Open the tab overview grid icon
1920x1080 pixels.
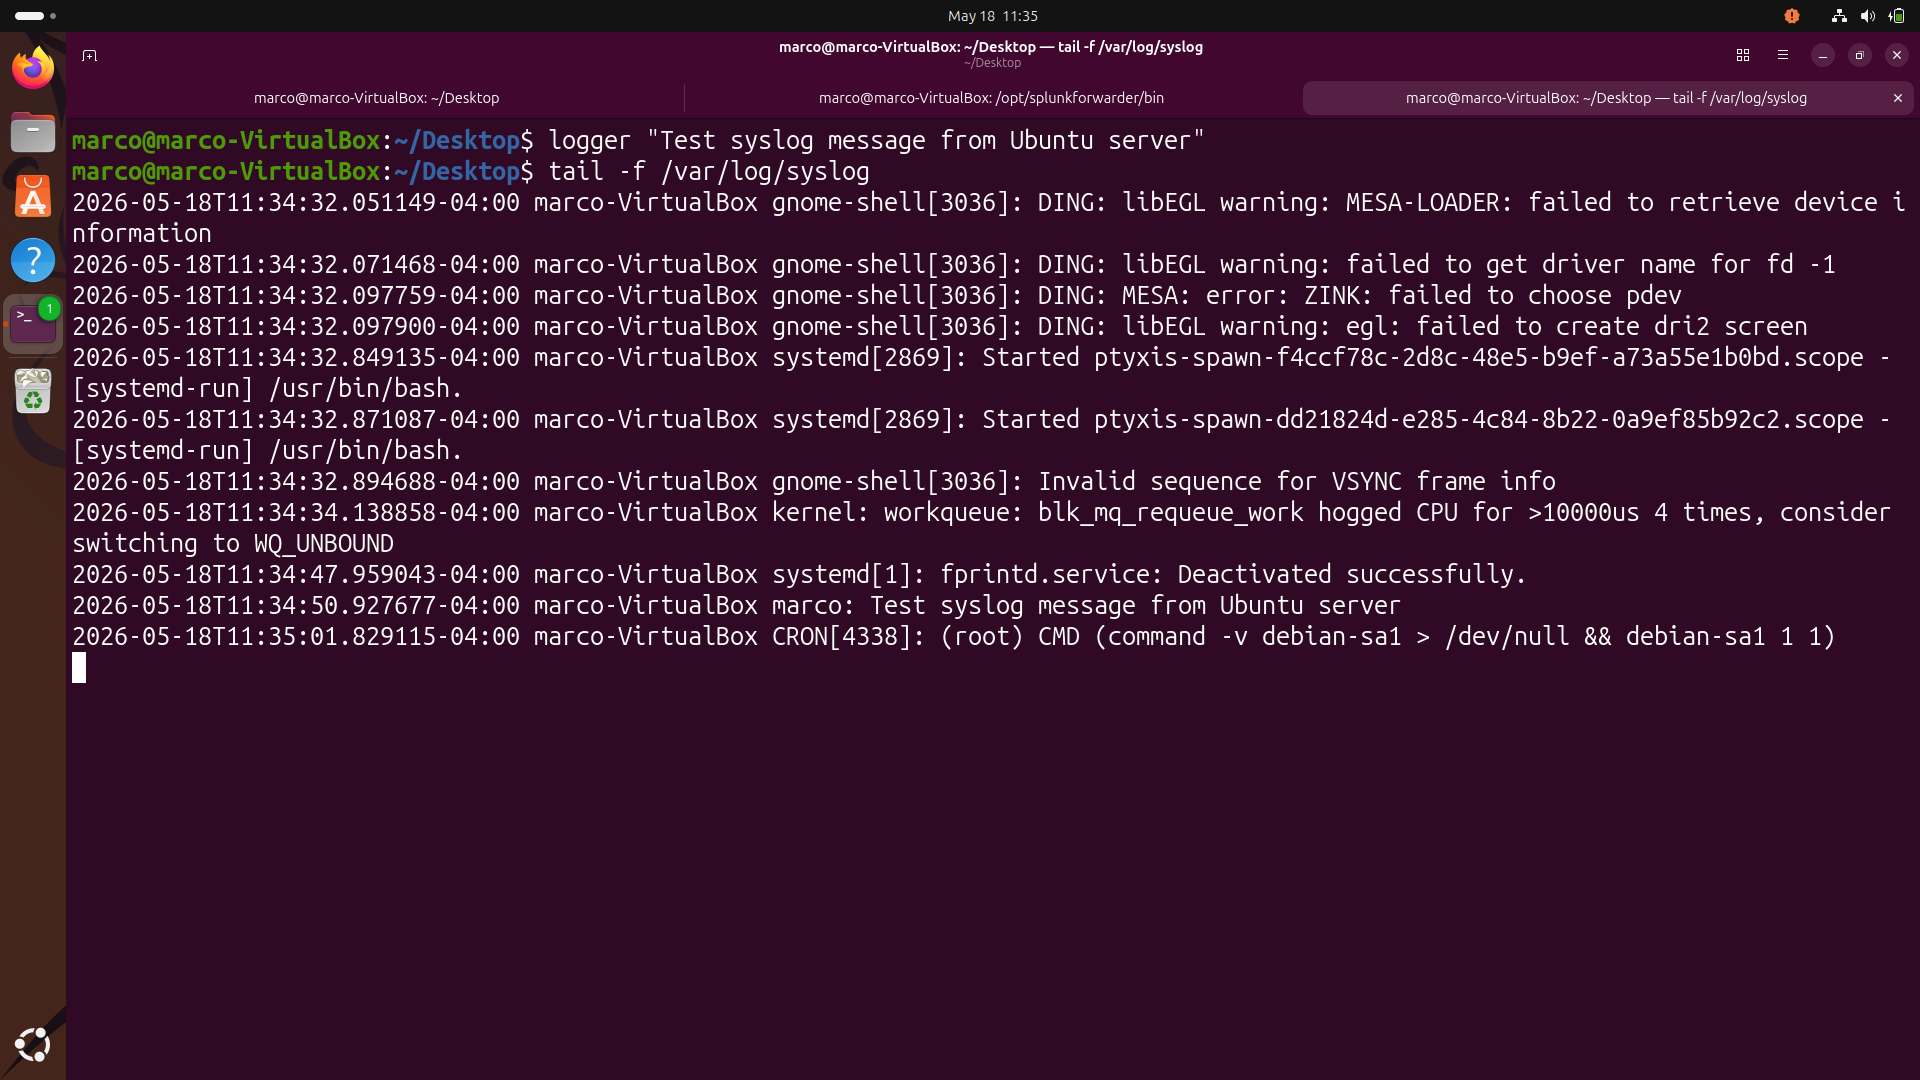pyautogui.click(x=1743, y=55)
